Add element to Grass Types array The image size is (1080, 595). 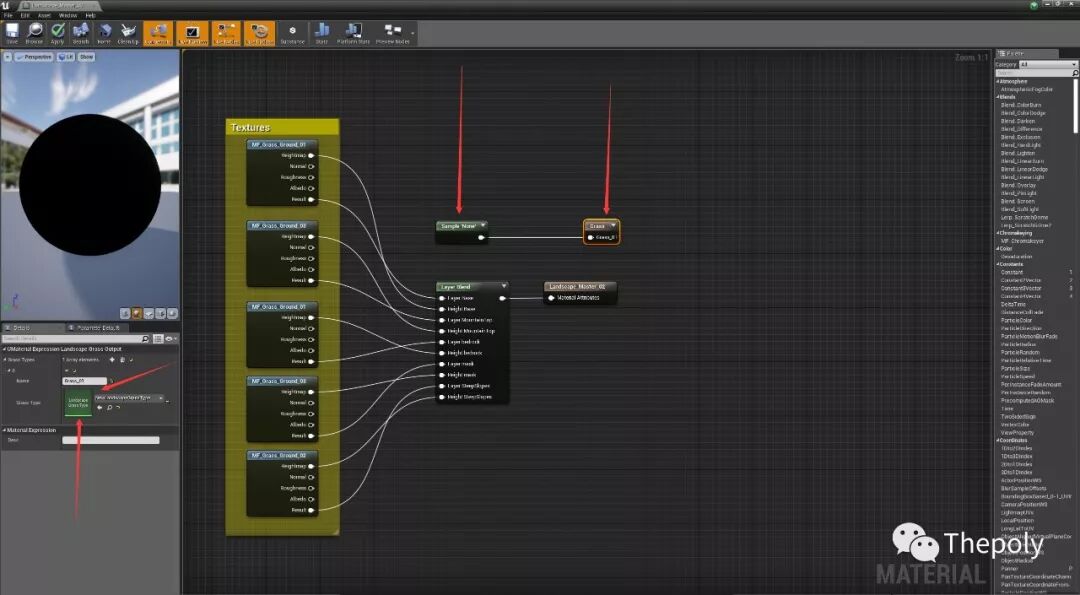click(112, 359)
